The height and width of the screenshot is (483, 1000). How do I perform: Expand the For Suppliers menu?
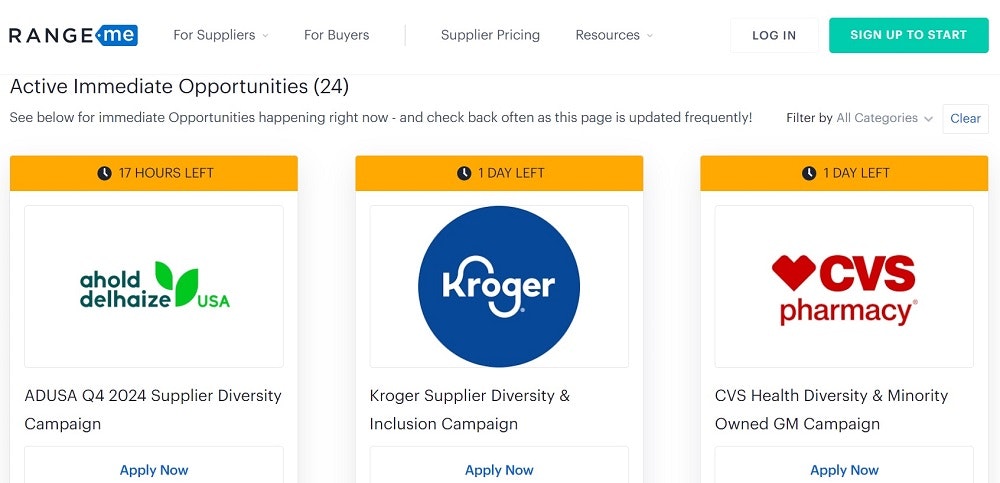221,35
